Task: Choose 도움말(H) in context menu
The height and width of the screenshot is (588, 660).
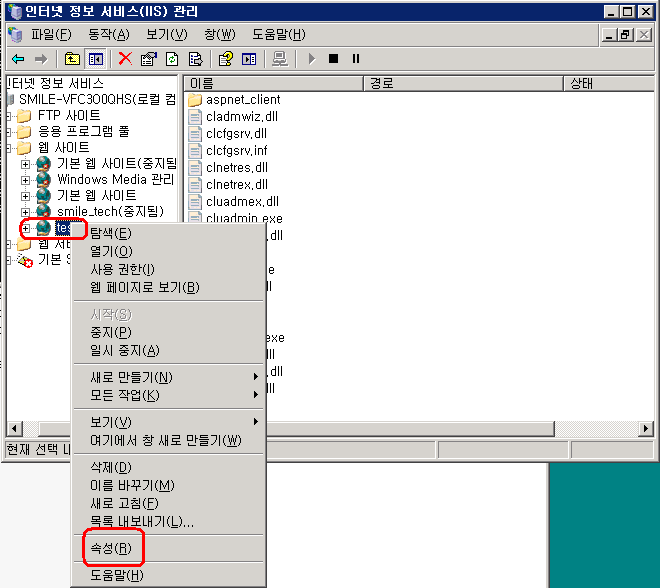Action: 168,575
